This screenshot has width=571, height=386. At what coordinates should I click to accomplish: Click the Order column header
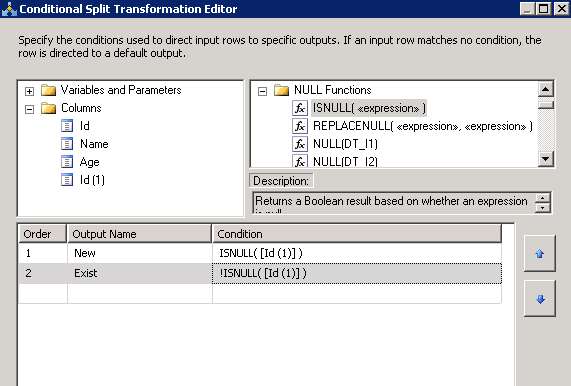click(x=43, y=234)
